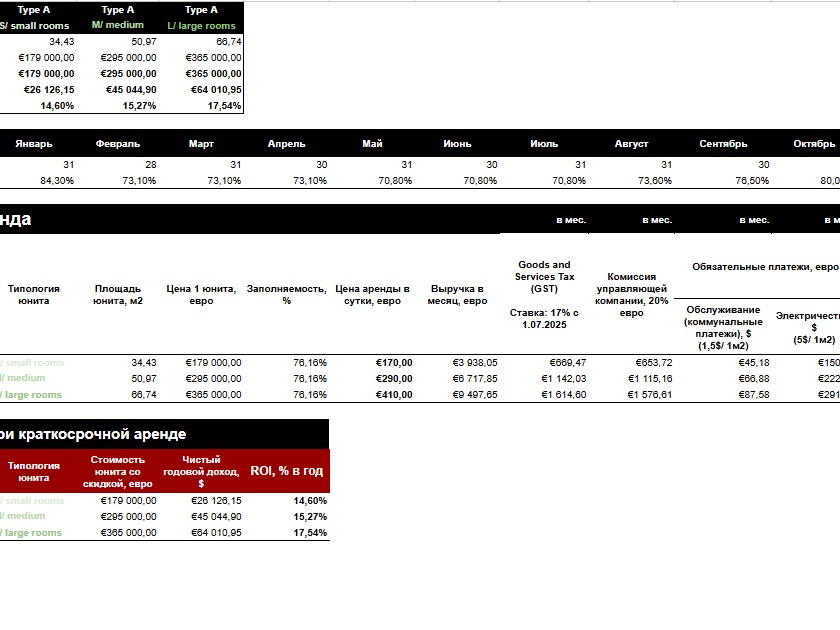The width and height of the screenshot is (840, 630).
Task: Click 'large rooms' row label in the ROI table
Action: click(x=31, y=533)
